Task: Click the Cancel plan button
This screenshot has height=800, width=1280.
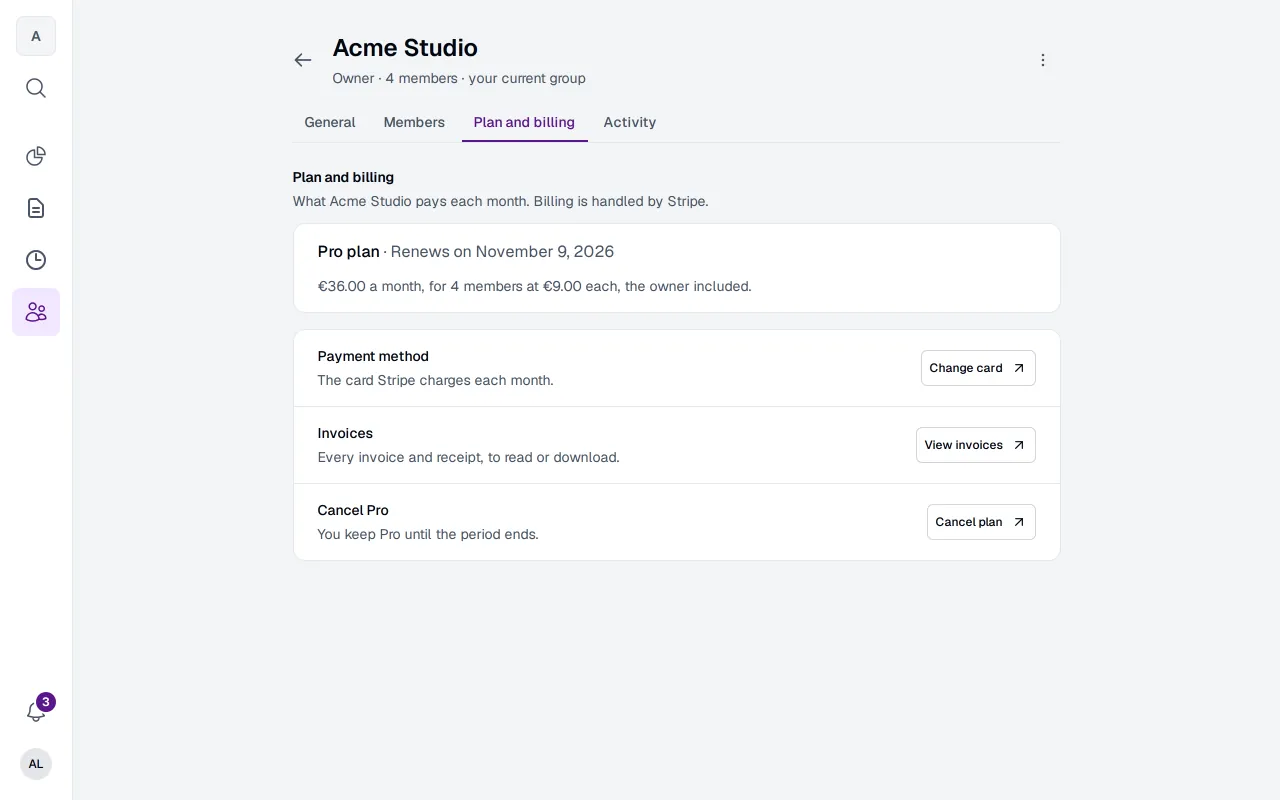Action: tap(981, 522)
